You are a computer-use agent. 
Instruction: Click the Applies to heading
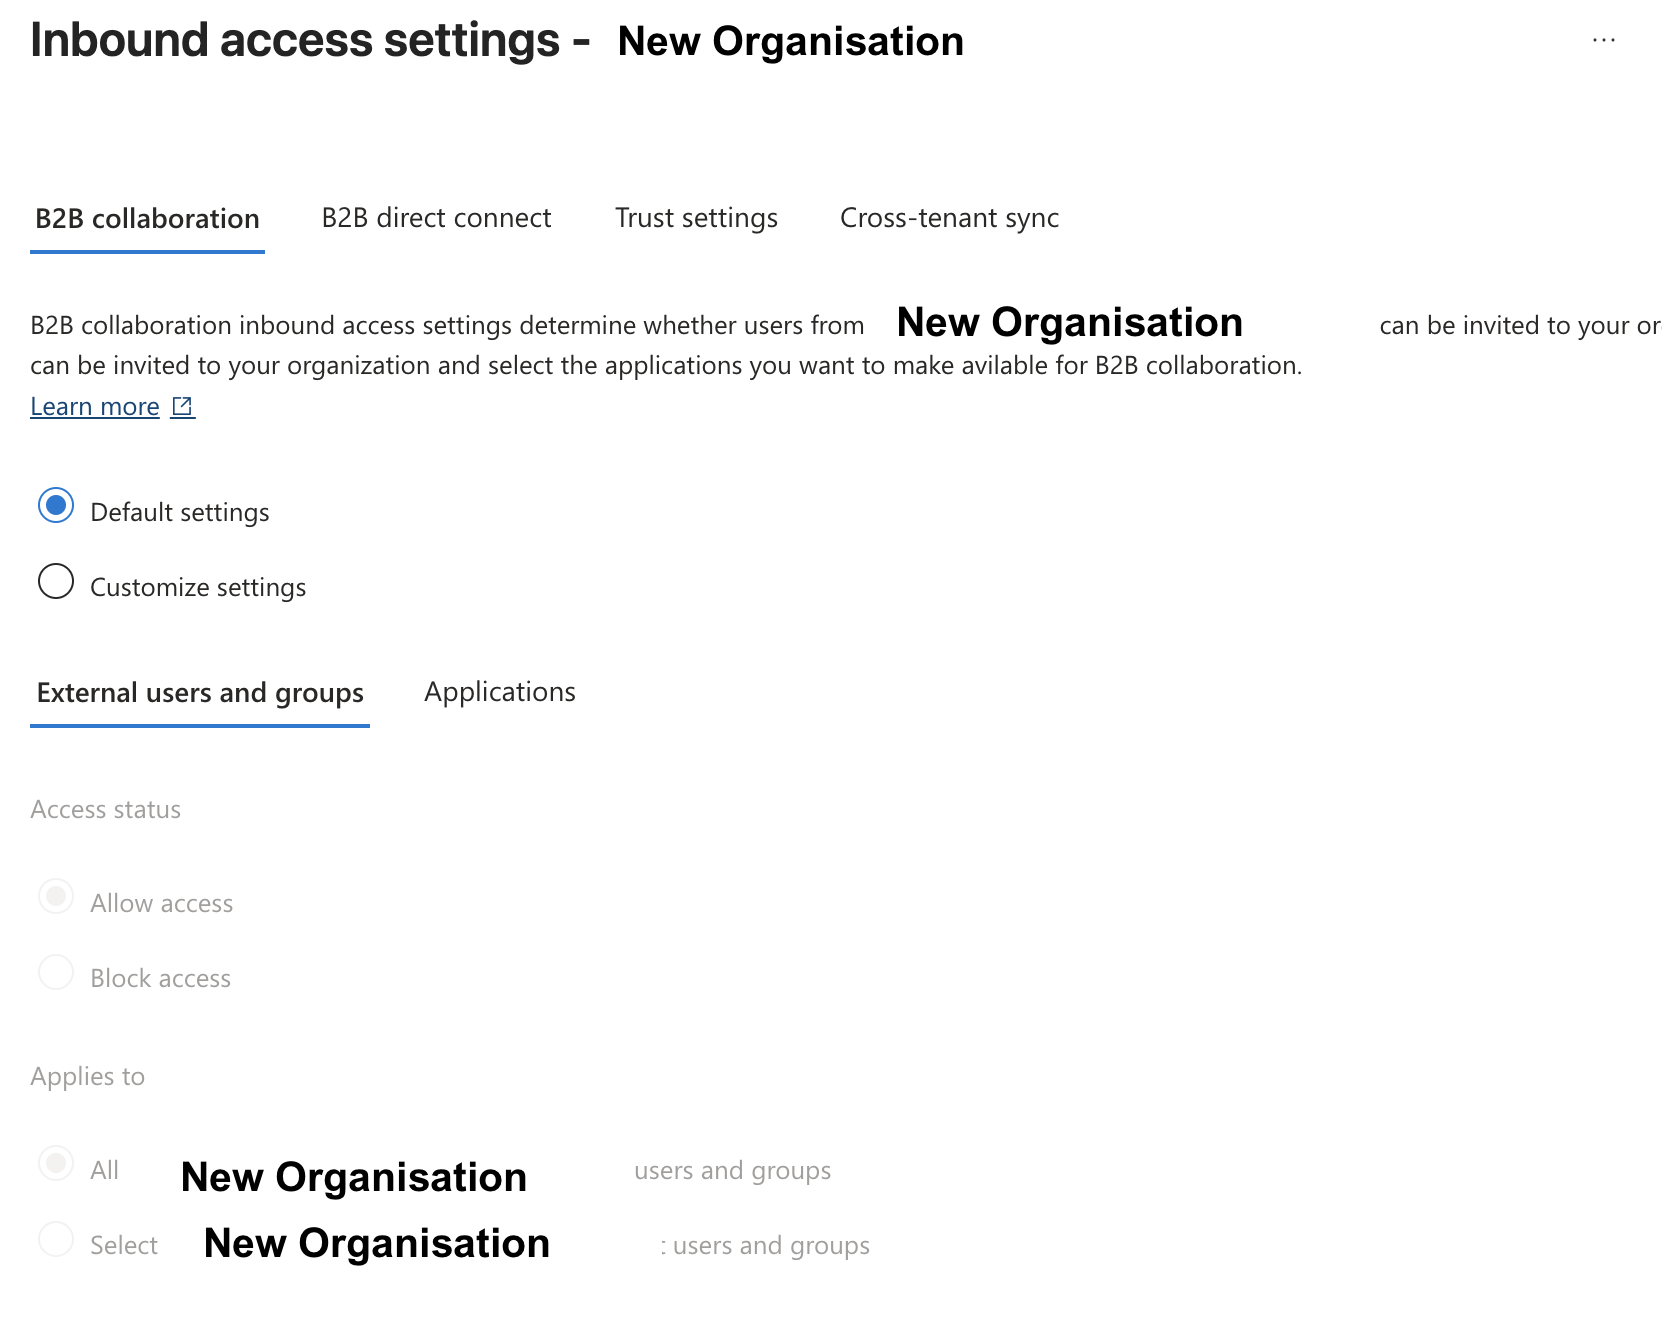pos(87,1076)
